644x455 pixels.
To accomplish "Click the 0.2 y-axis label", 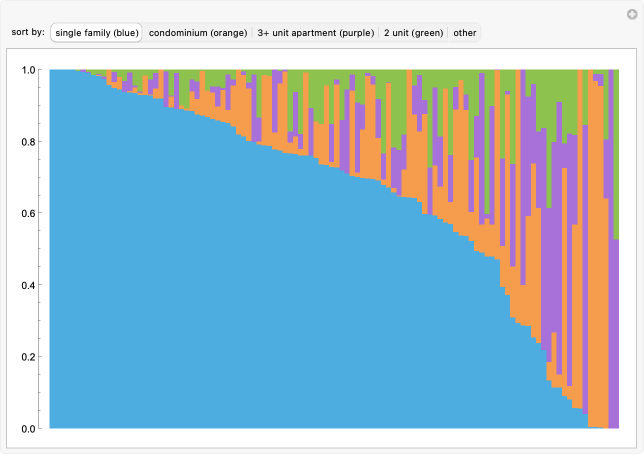I will click(28, 357).
